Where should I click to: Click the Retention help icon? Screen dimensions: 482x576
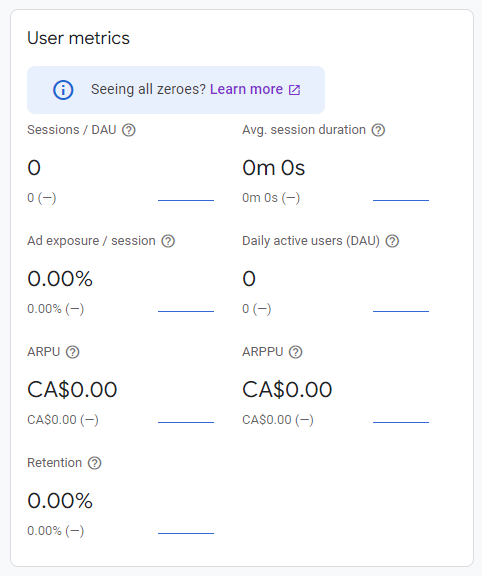click(94, 463)
